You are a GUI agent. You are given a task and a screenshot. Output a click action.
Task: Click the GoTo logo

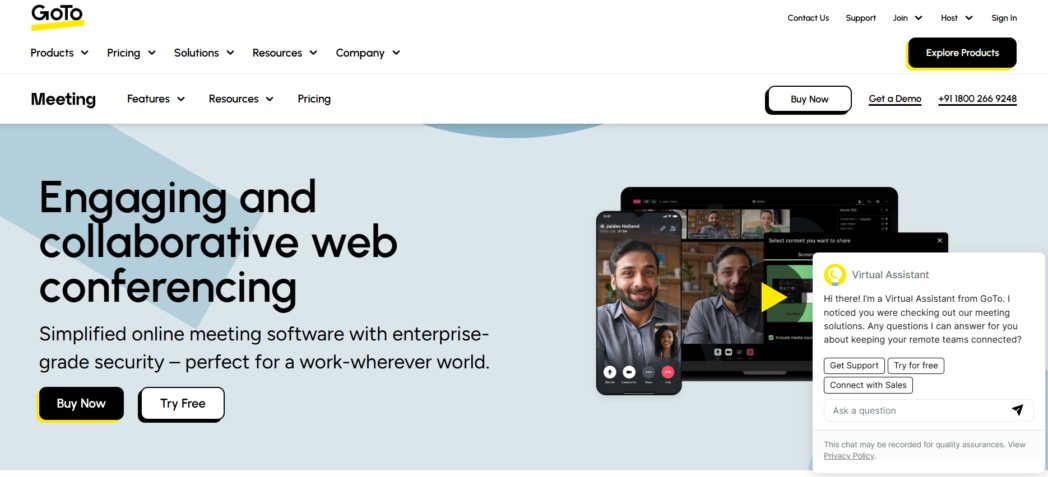pyautogui.click(x=57, y=17)
